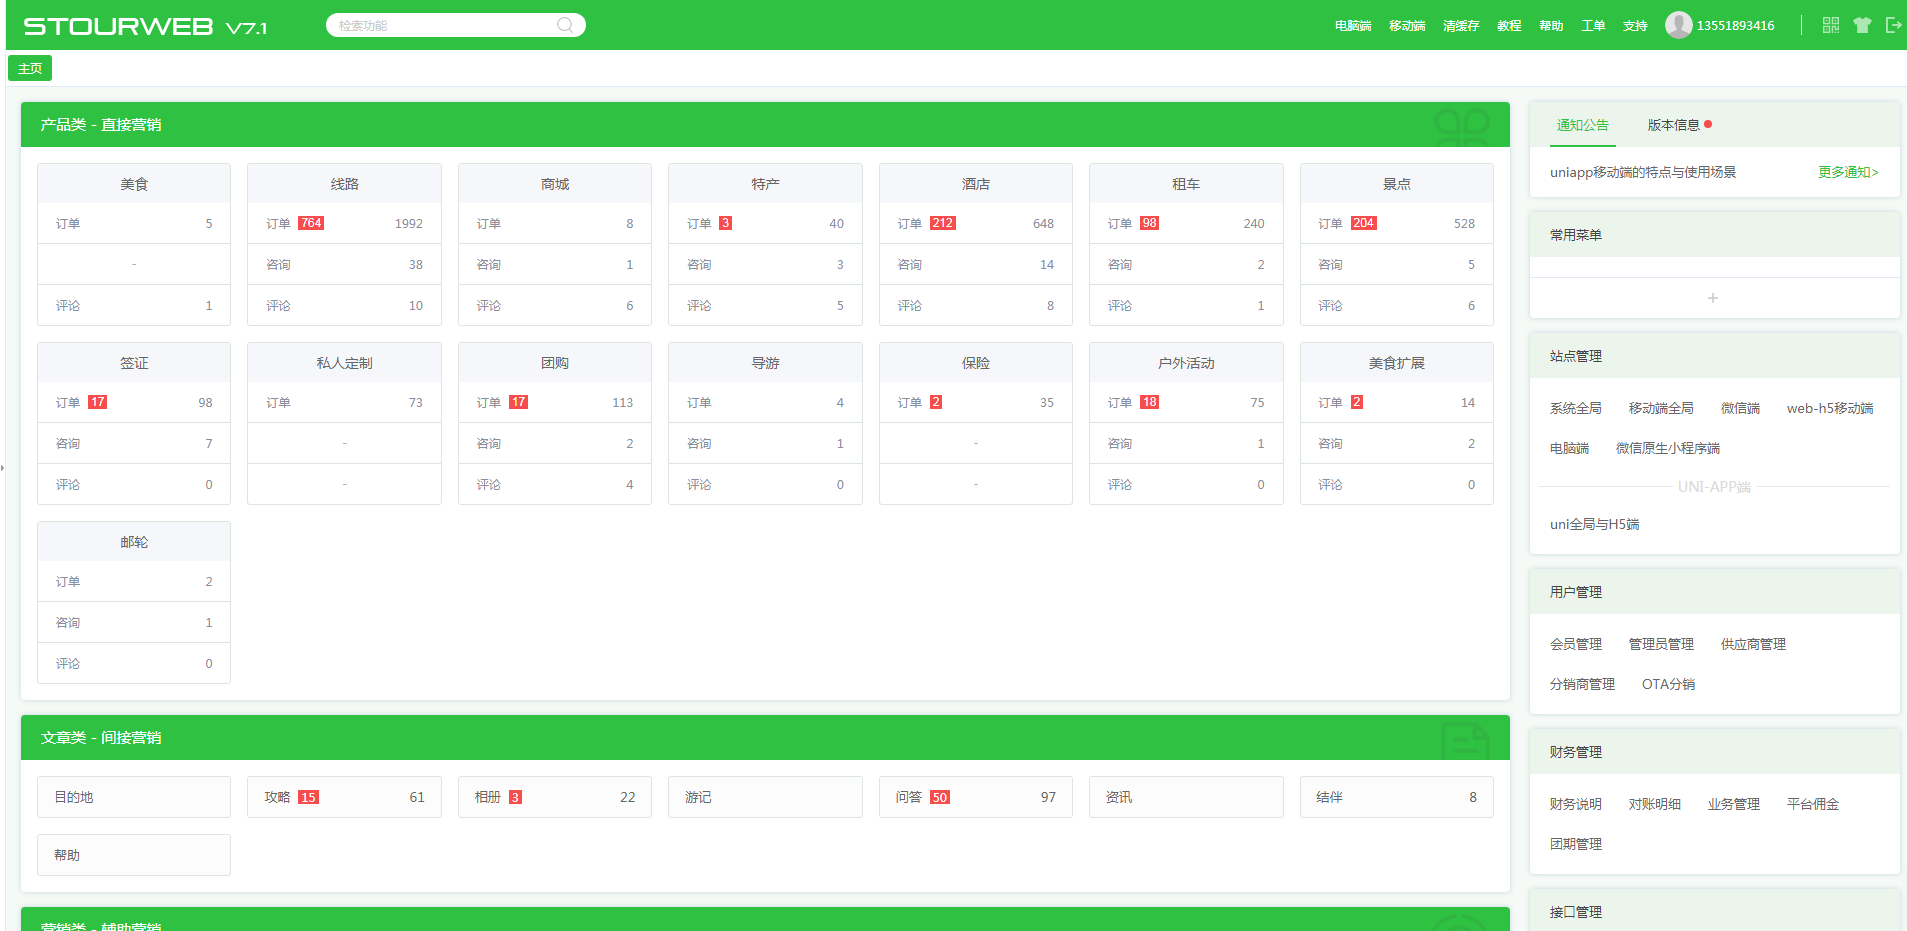Open the 酒店 orders badge 212
The width and height of the screenshot is (1907, 931).
pyautogui.click(x=942, y=223)
